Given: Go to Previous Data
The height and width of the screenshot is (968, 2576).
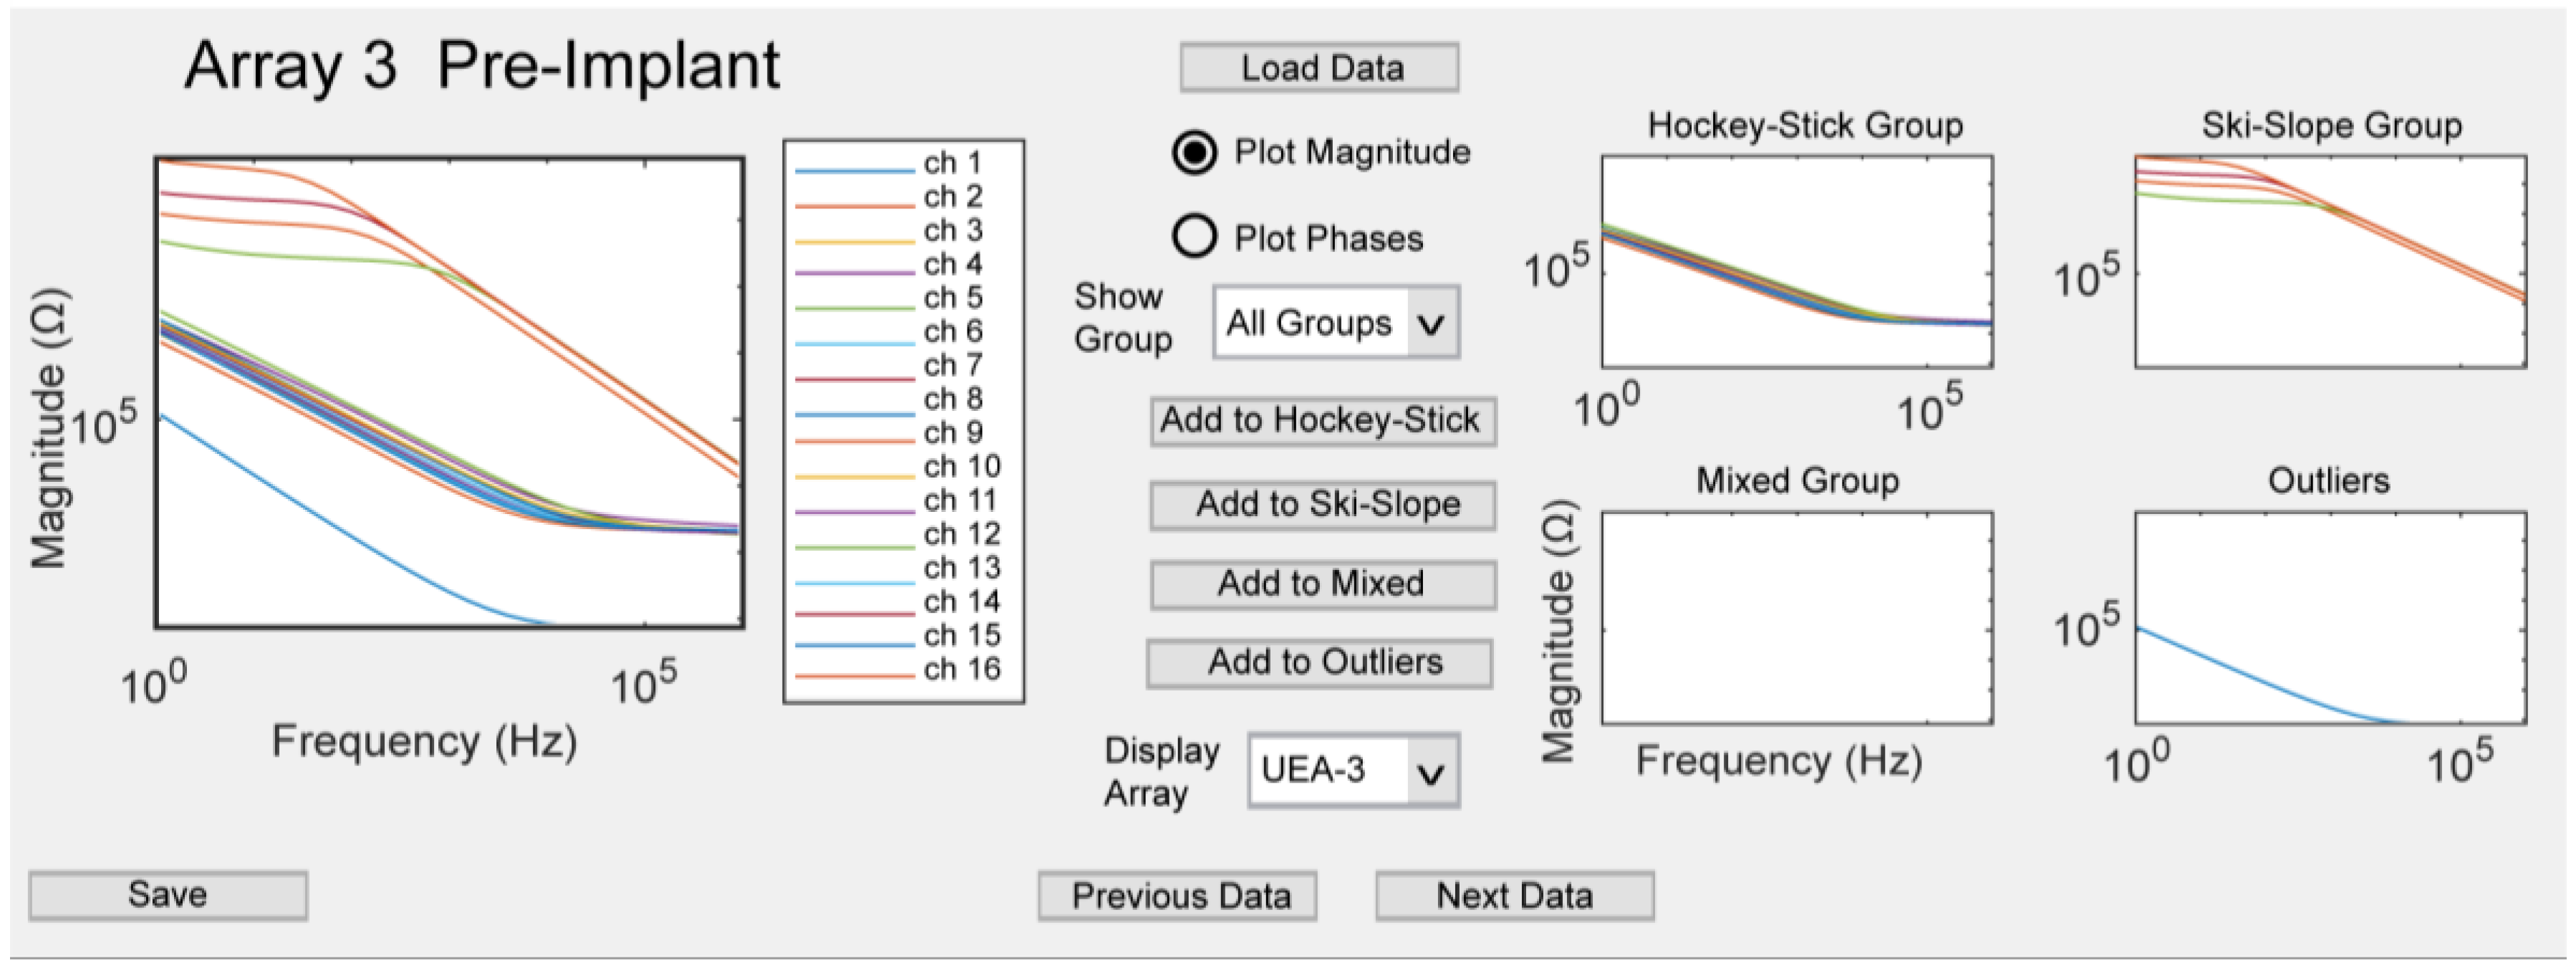Looking at the screenshot, I should pos(1177,896).
